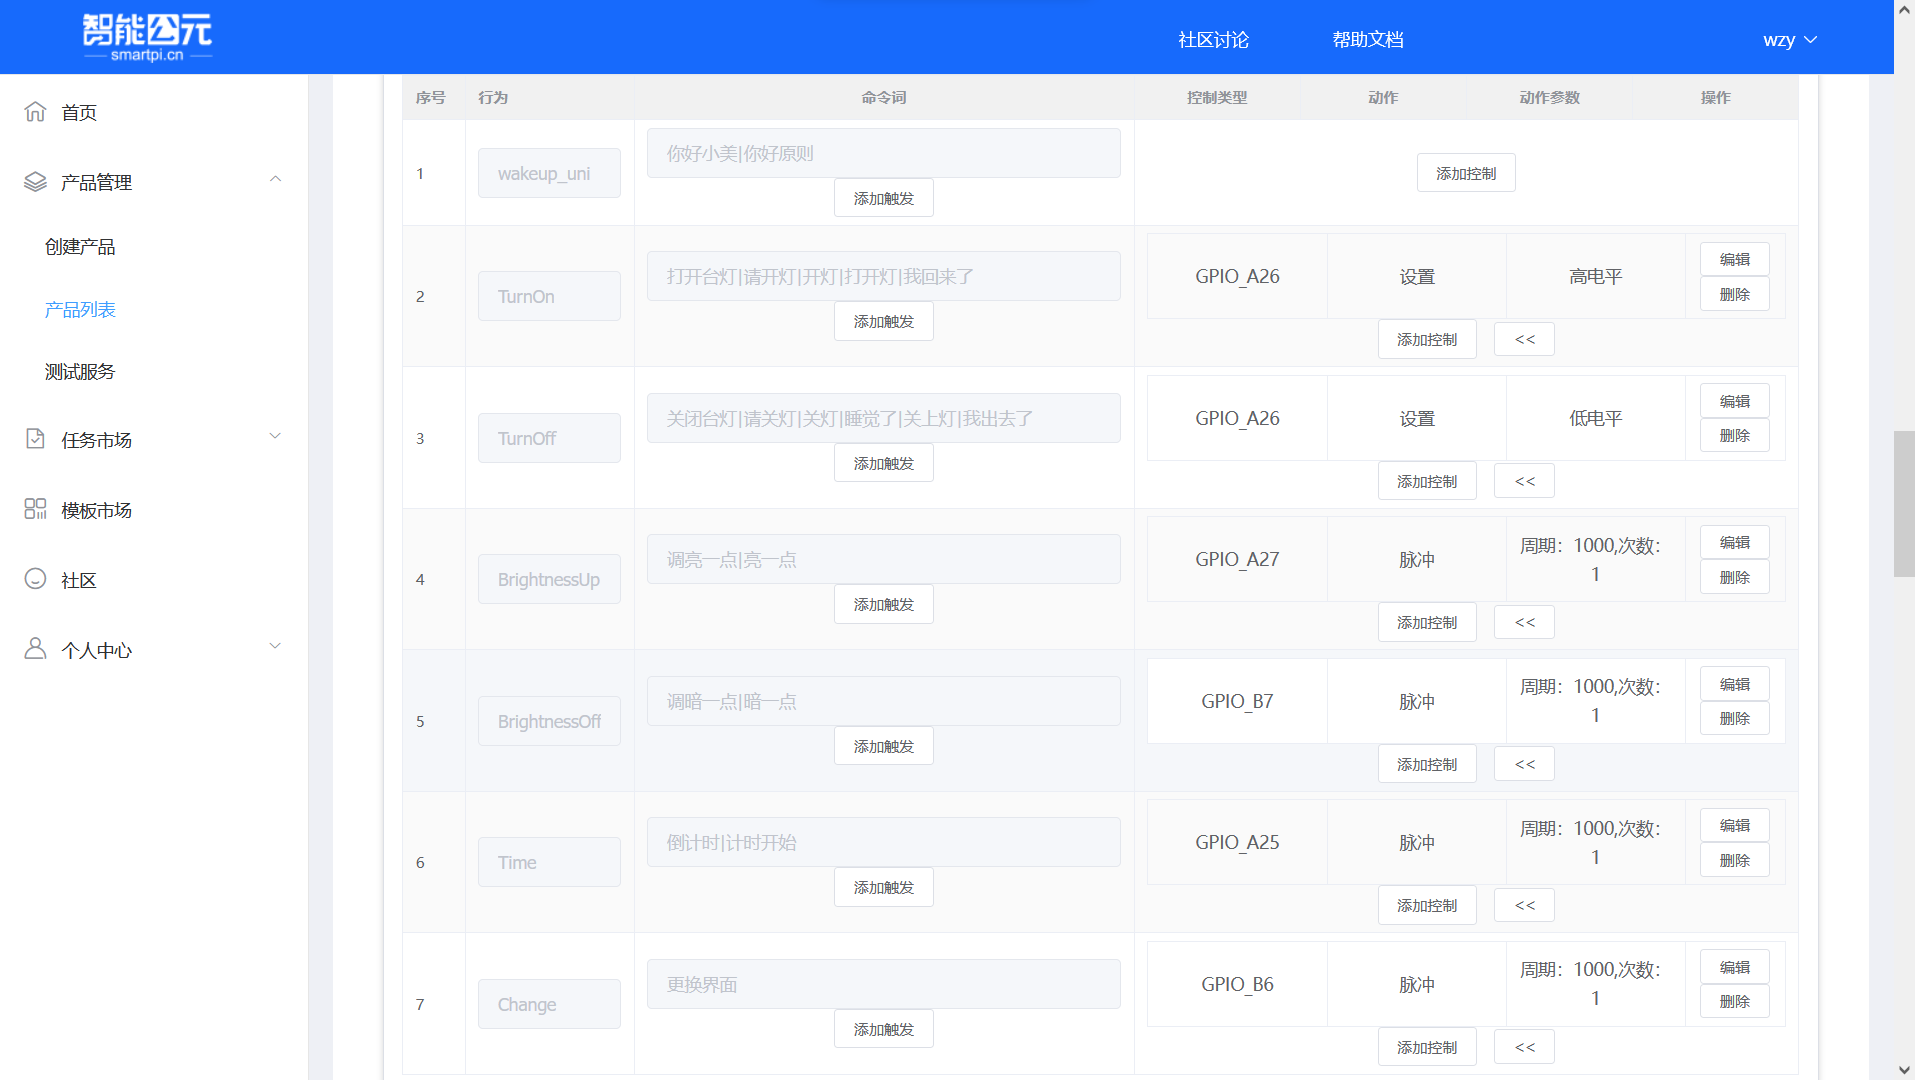1915x1080 pixels.
Task: Click 添加触发 under 你好小美 command
Action: pos(884,198)
